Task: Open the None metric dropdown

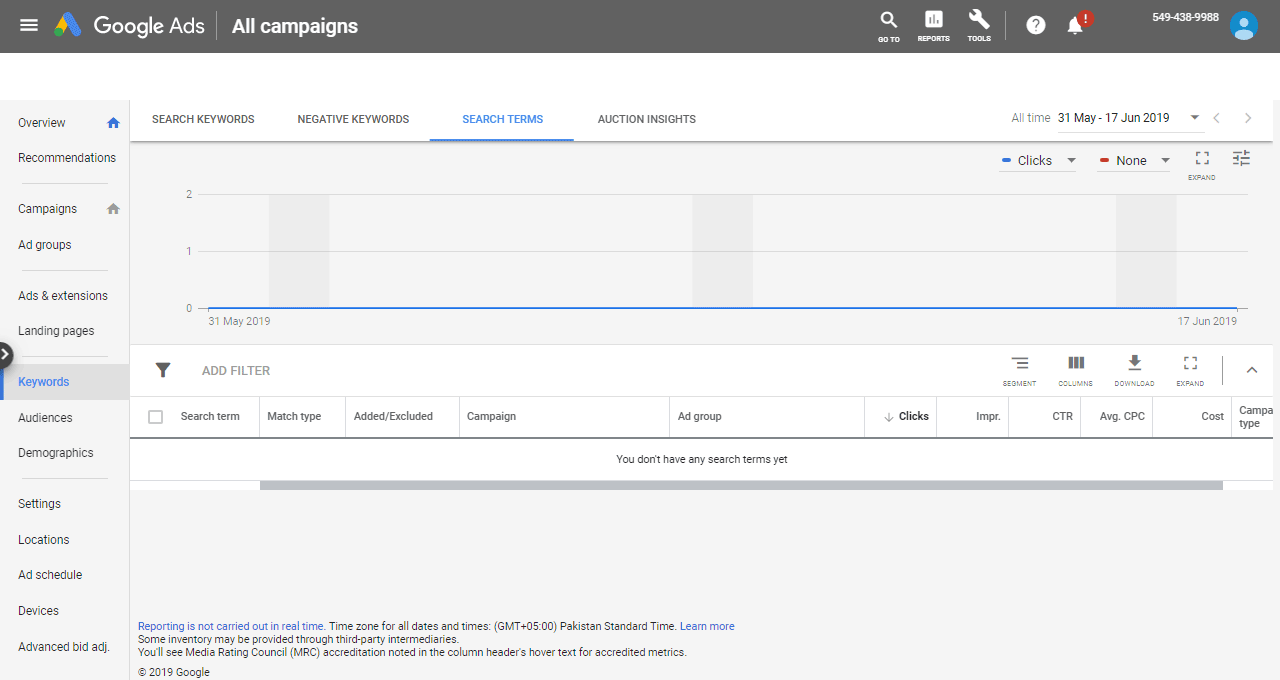Action: (1134, 160)
